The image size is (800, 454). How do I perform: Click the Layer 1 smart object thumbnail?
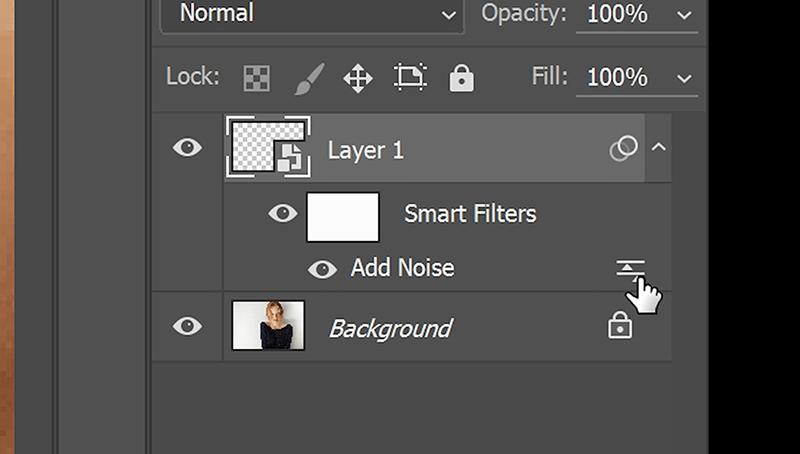(269, 148)
